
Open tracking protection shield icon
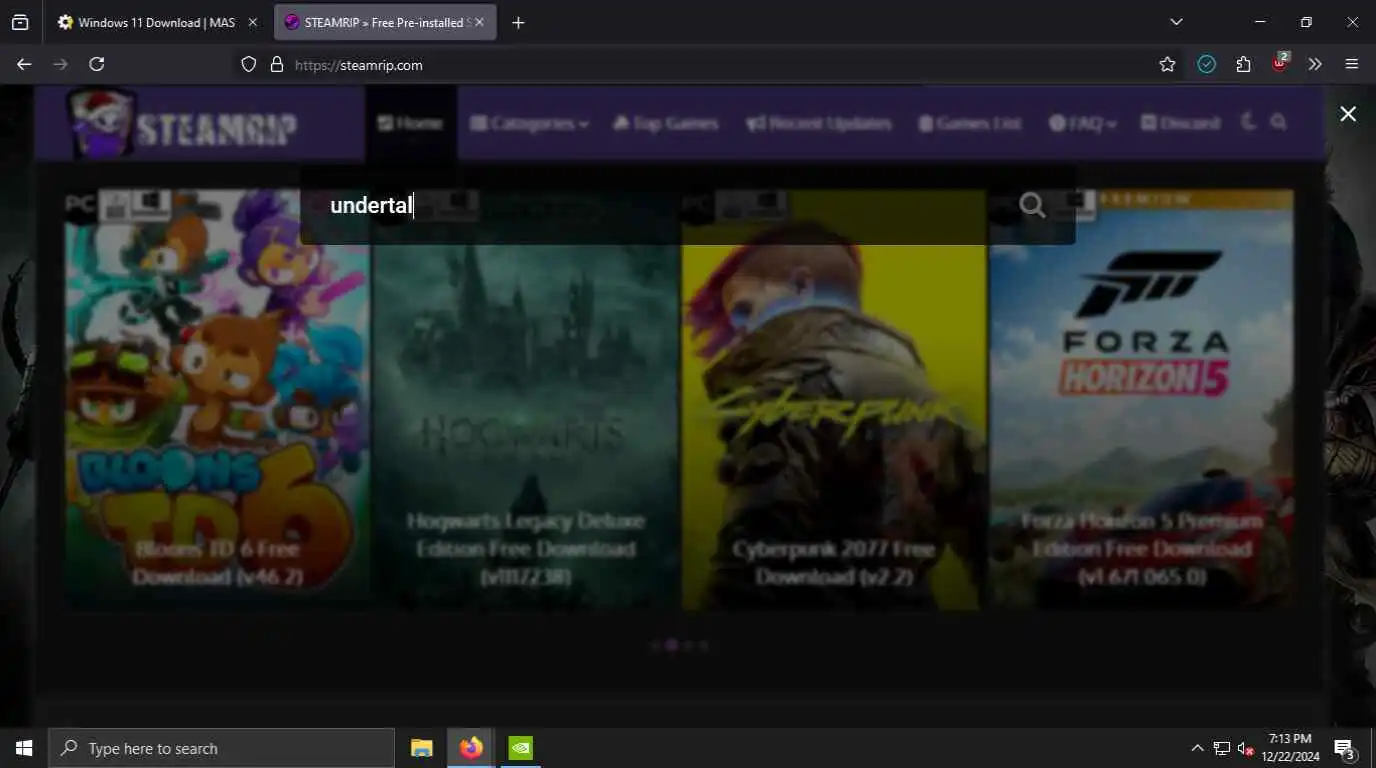point(249,64)
